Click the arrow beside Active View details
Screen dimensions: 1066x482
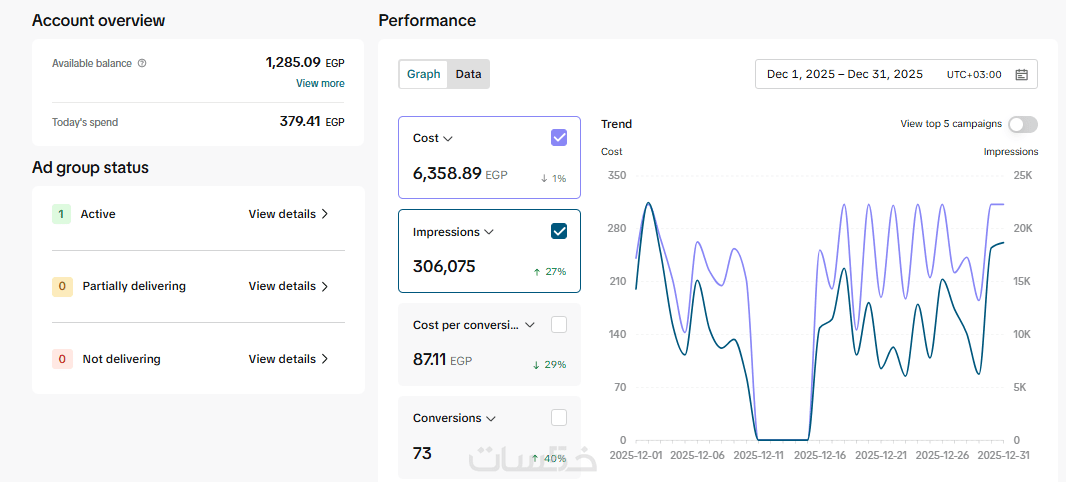(325, 214)
